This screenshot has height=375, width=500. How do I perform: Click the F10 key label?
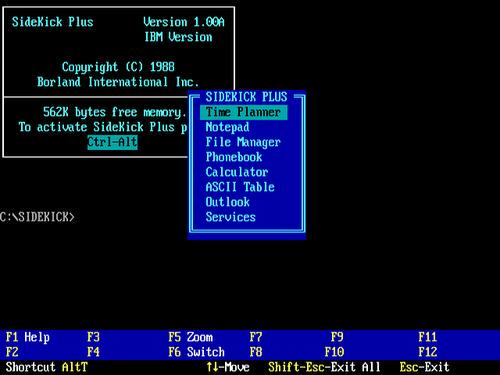point(334,352)
